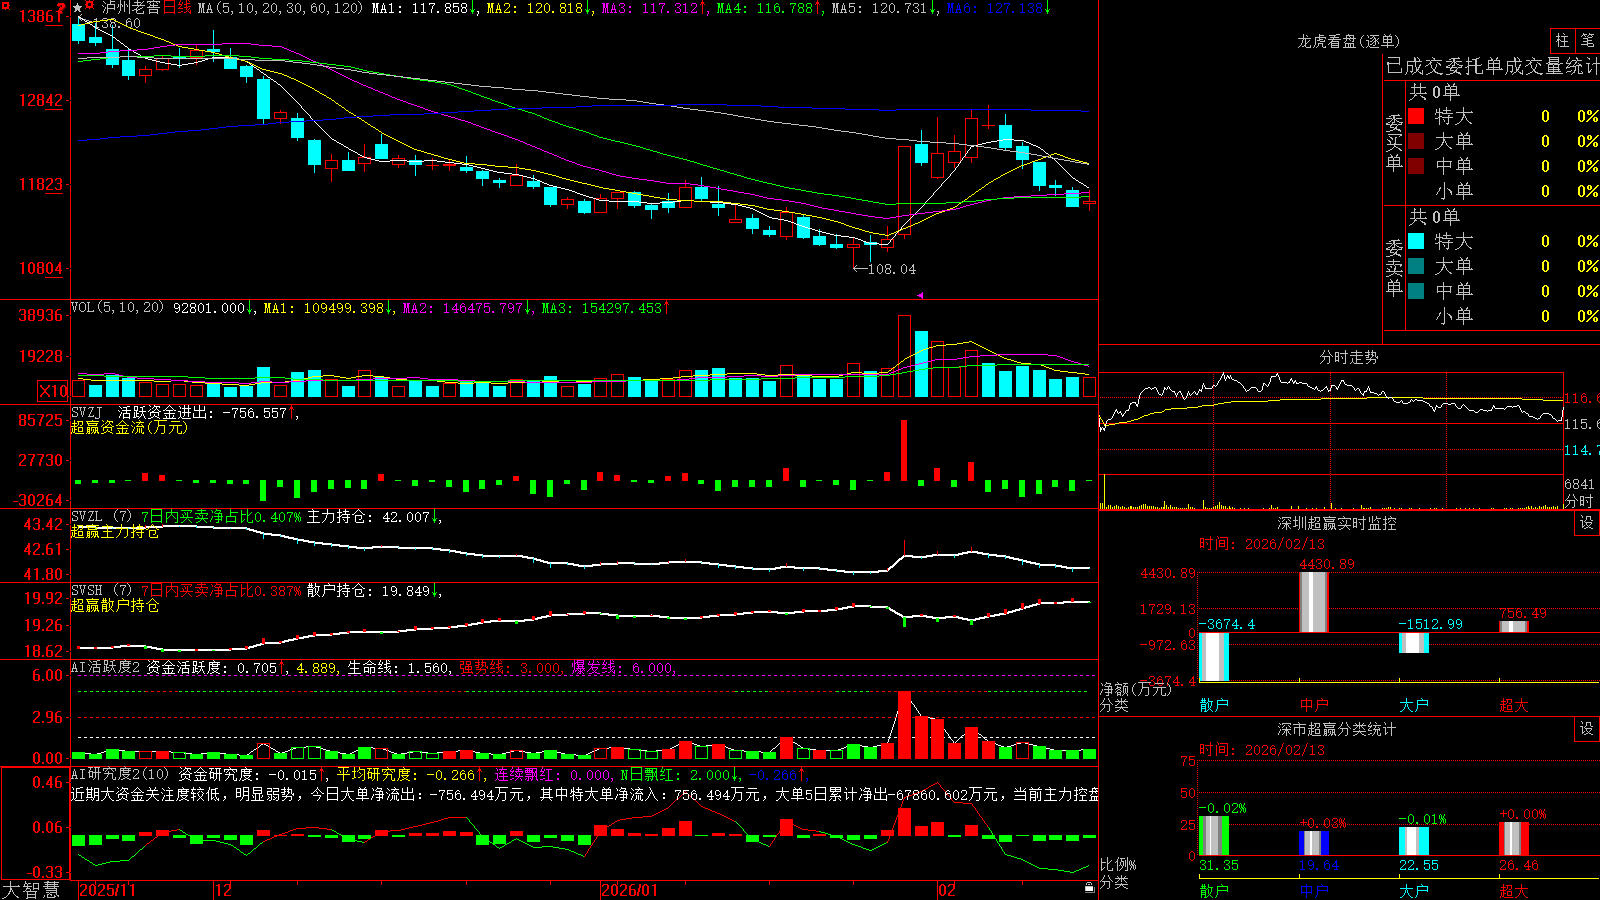Open 设 settings for 深圳超赢实时监控

point(1587,523)
